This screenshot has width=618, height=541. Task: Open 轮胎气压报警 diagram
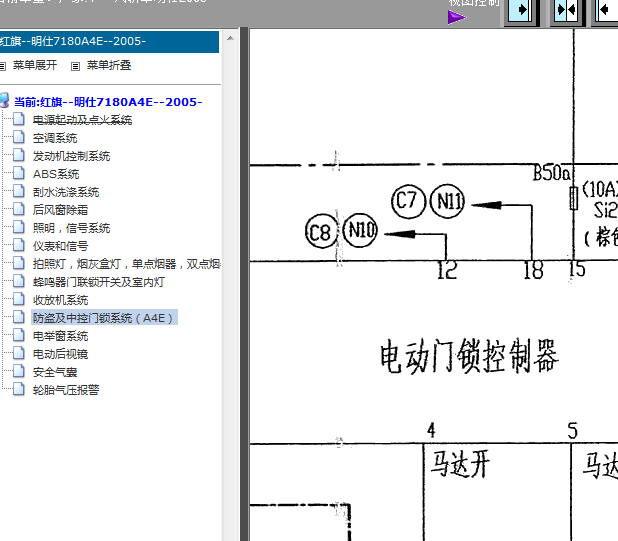66,390
